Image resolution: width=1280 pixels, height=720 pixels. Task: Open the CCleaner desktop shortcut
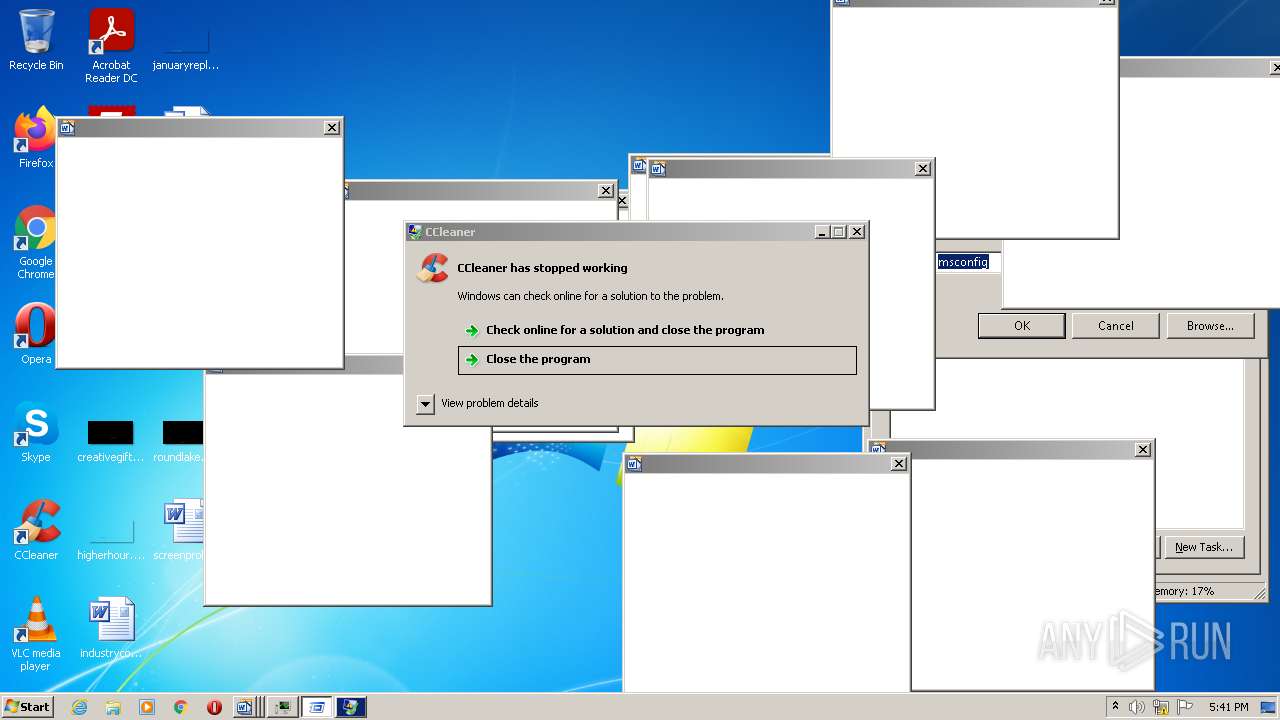(x=36, y=530)
